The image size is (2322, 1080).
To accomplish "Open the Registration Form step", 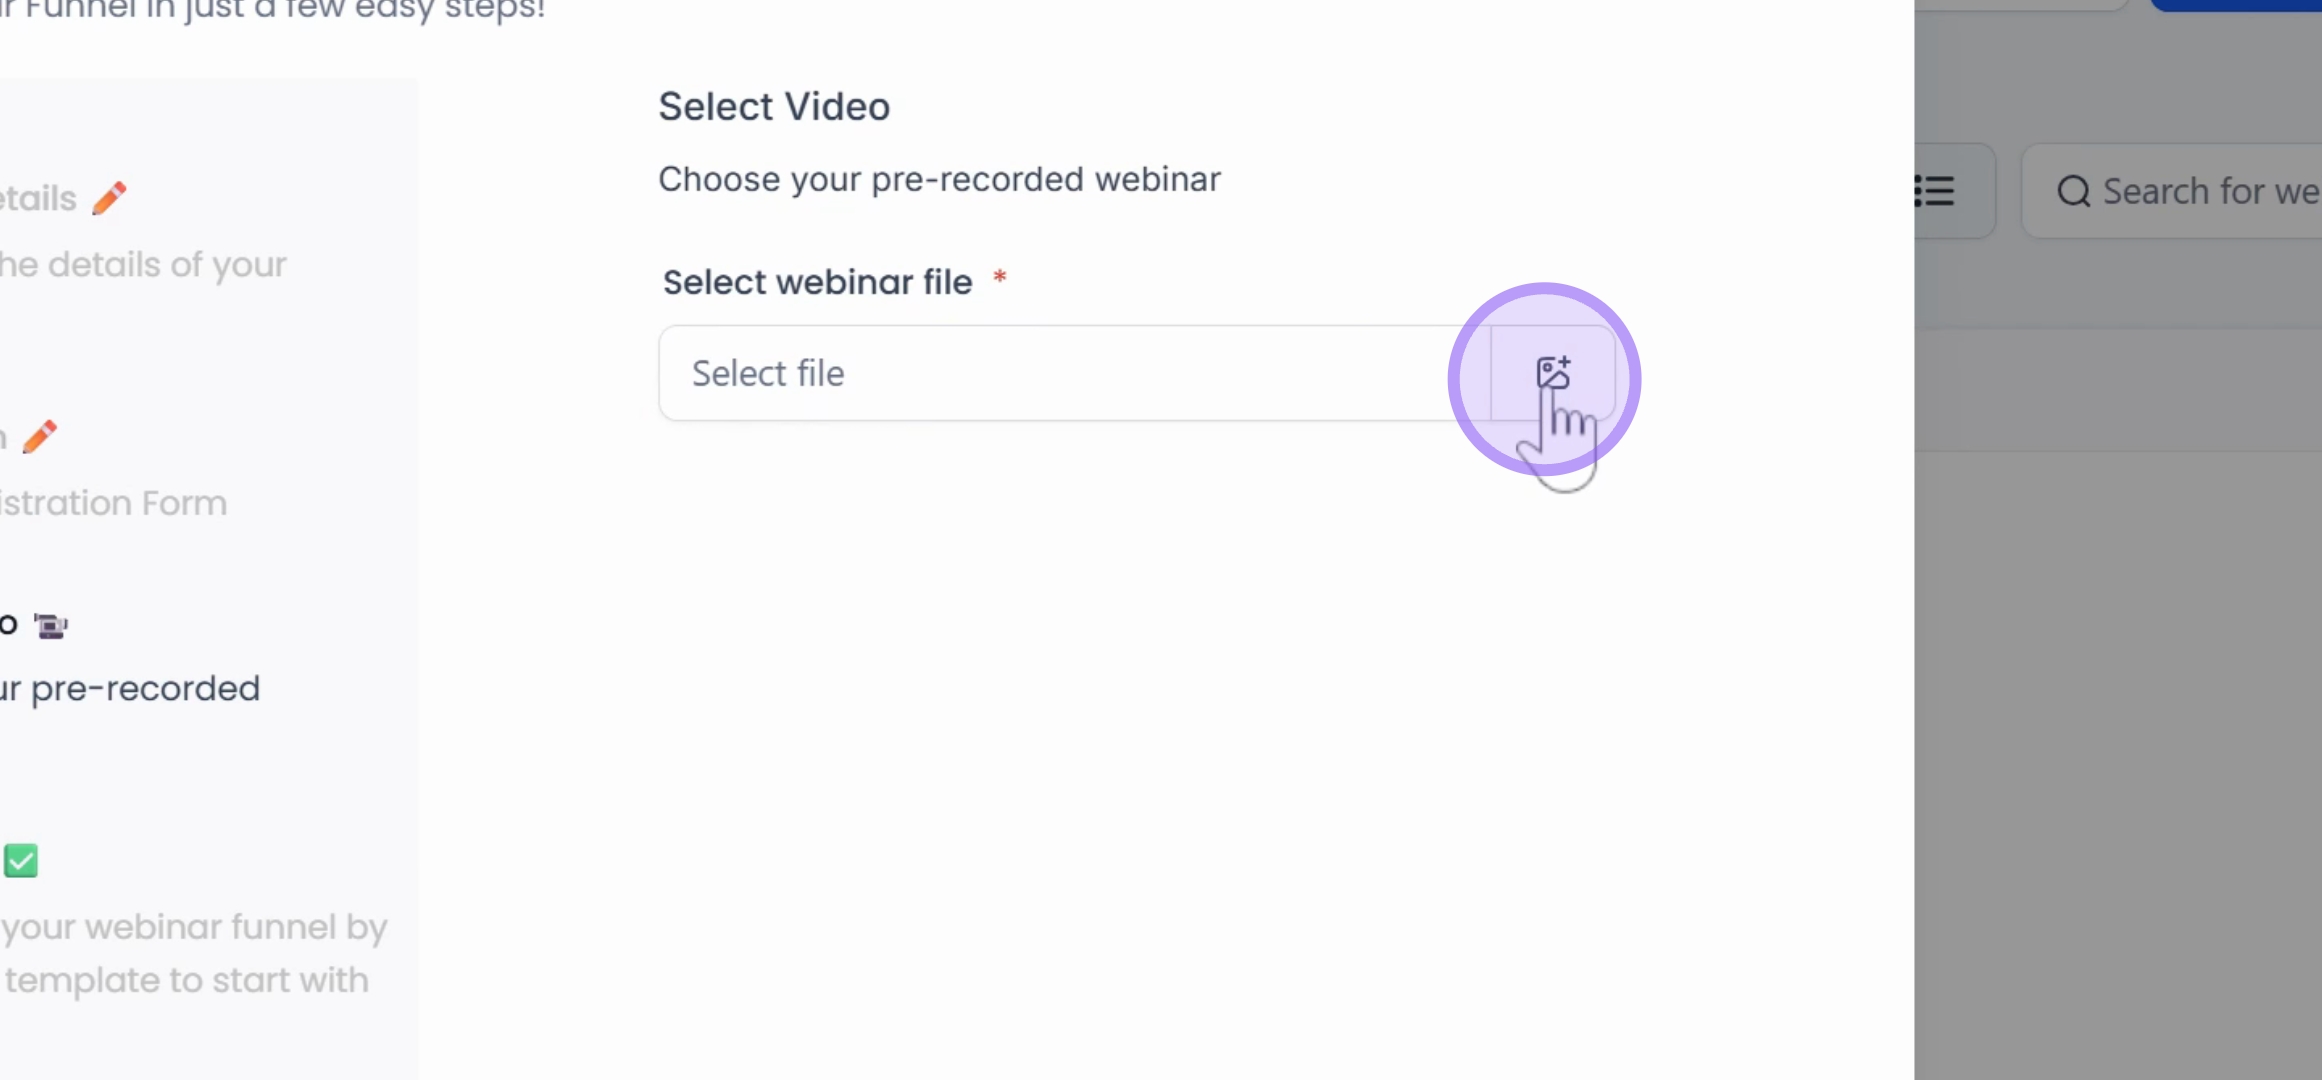I will point(113,503).
